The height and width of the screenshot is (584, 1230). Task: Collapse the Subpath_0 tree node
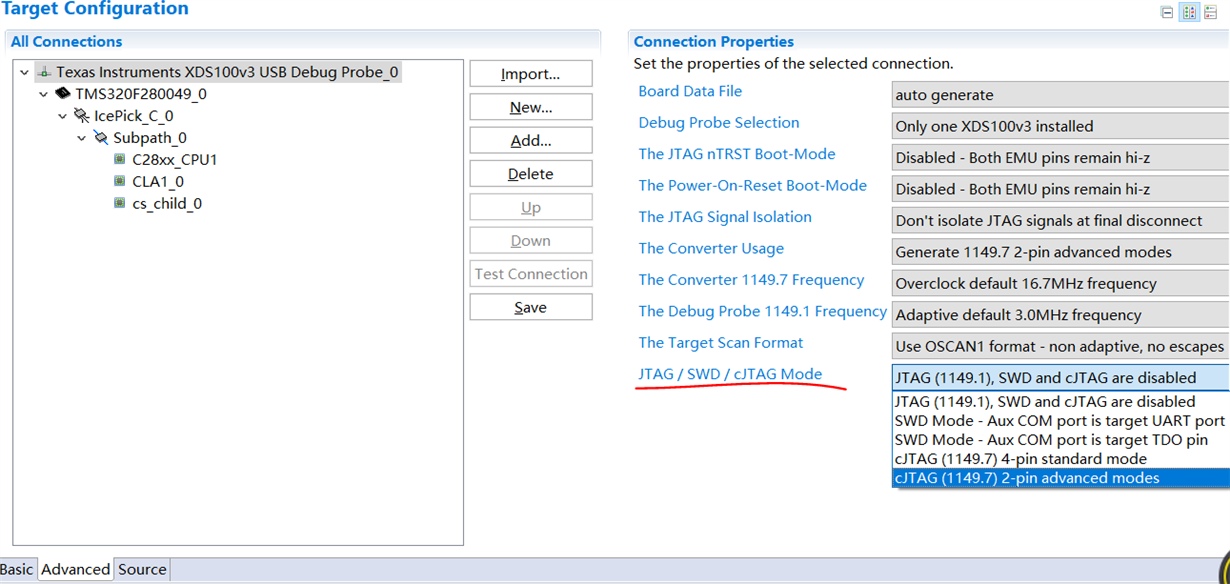(x=82, y=138)
